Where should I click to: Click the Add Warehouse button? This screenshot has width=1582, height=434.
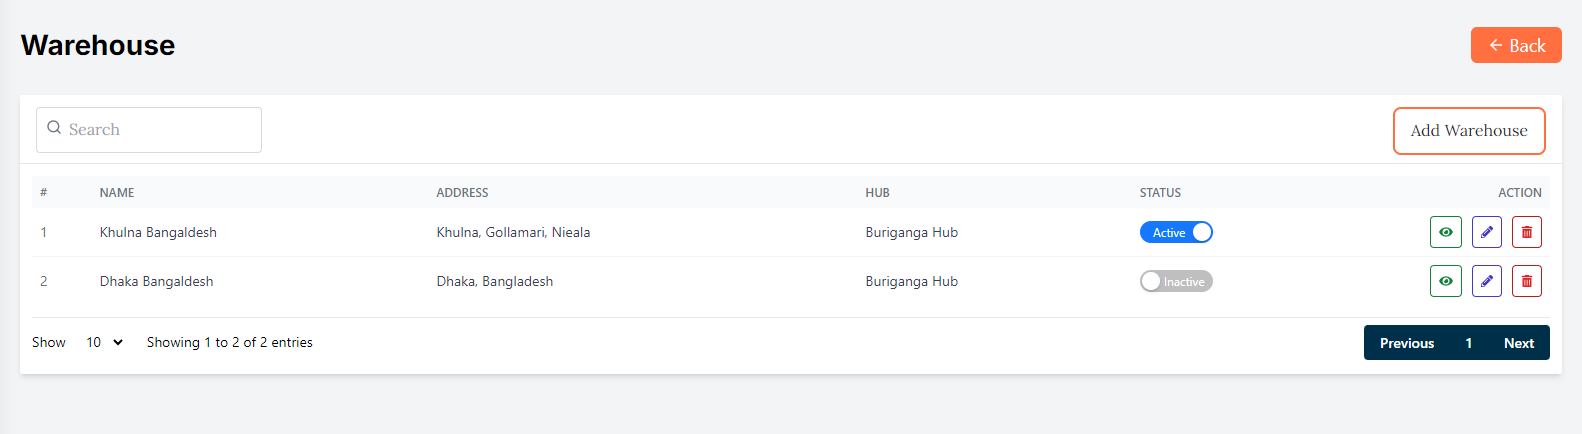(x=1468, y=131)
